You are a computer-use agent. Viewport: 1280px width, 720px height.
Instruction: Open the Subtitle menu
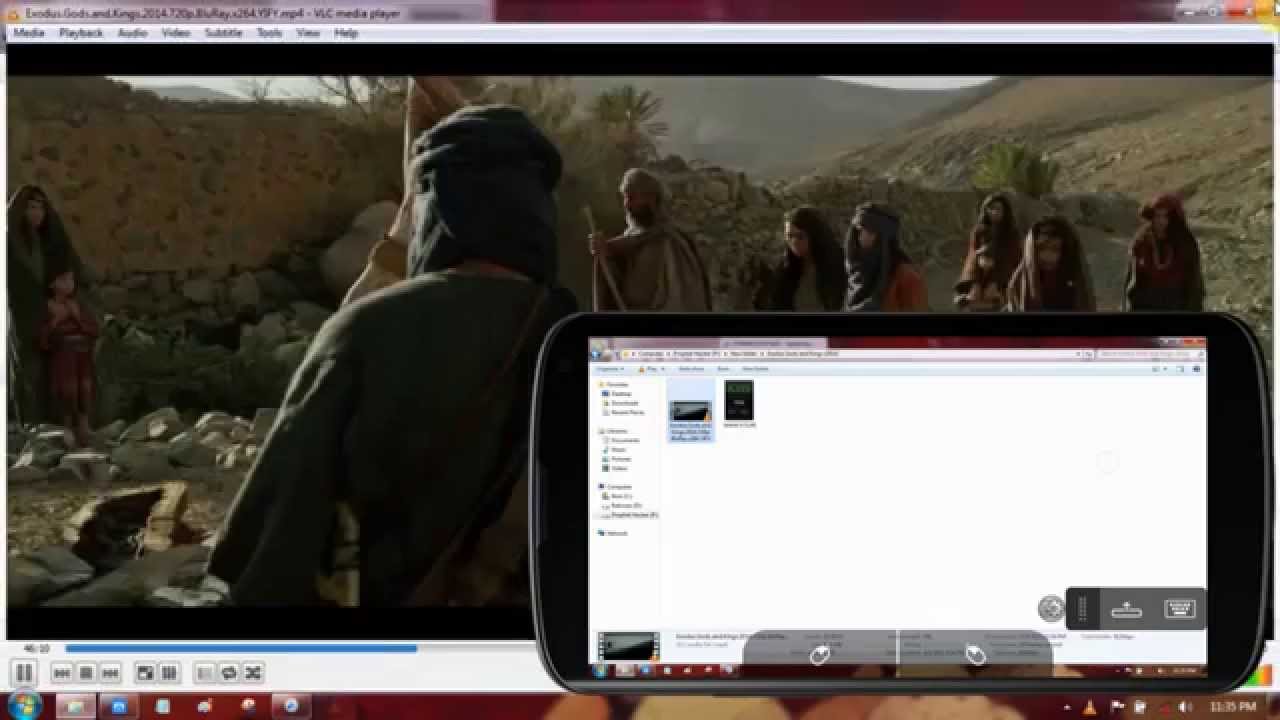click(x=223, y=33)
